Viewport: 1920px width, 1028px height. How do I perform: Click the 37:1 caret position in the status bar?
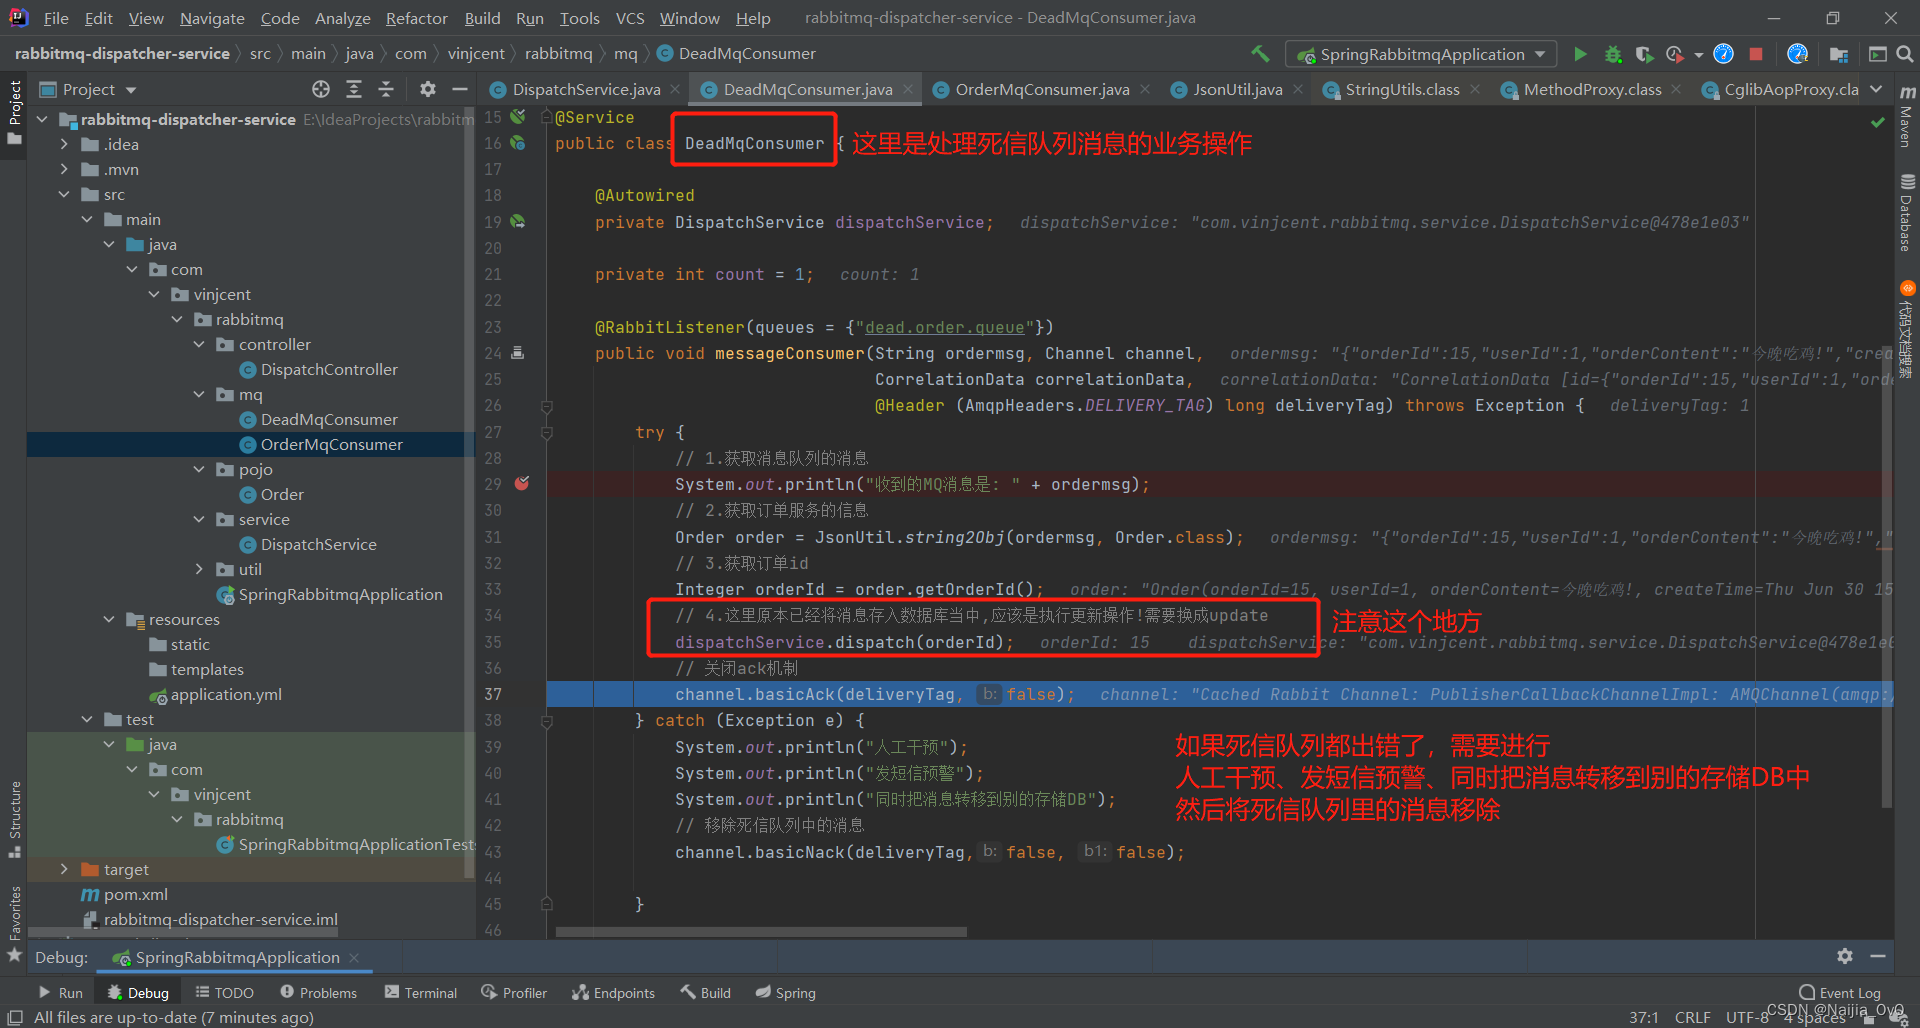pyautogui.click(x=1644, y=1017)
